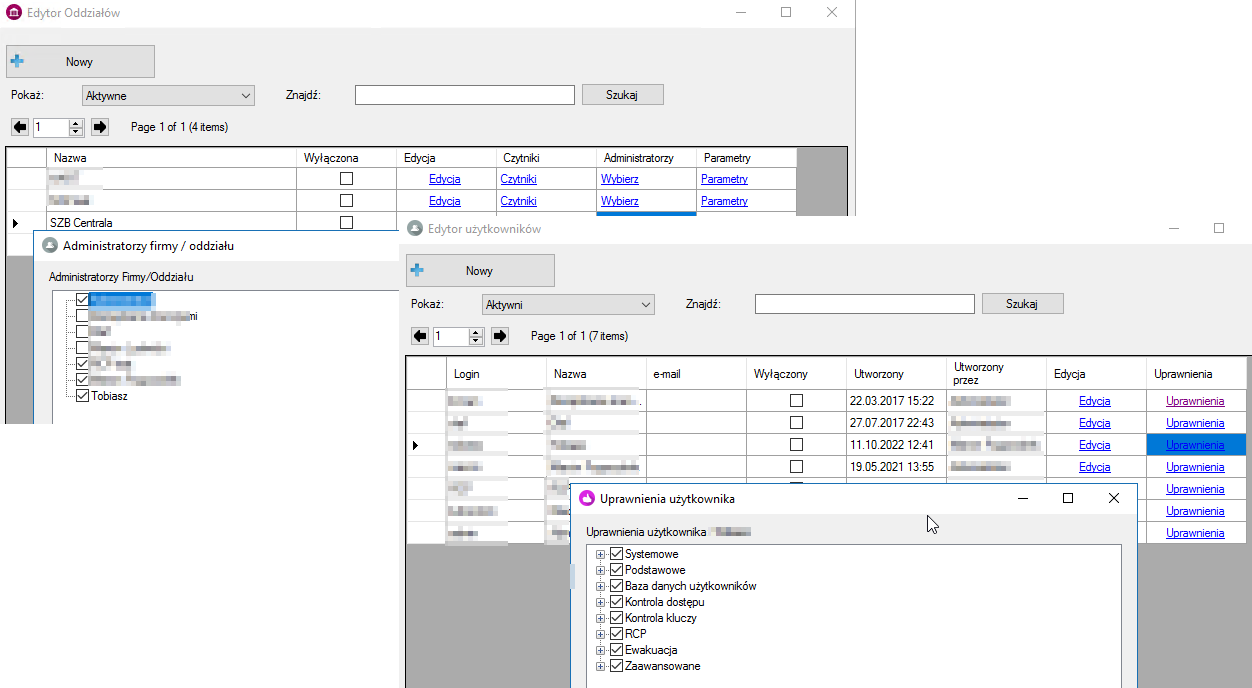The image size is (1252, 688).
Task: Toggle Wyłączony for user created 19.05.2021 13:55
Action: click(796, 467)
